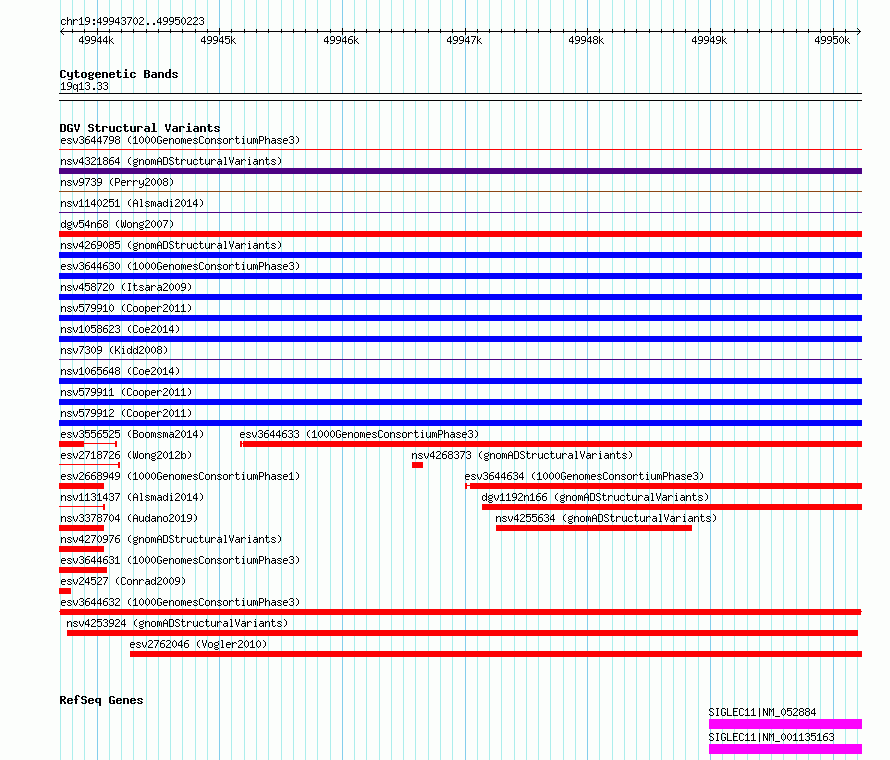Select nsv579910 (Cooper2011) label
Screen dimensions: 890x760
pos(126,308)
